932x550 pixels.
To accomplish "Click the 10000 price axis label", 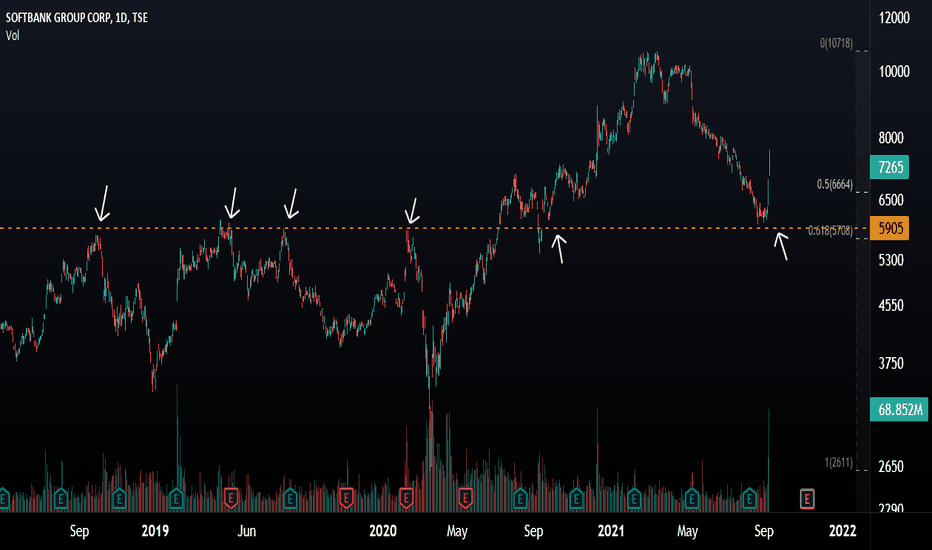I will click(x=895, y=71).
